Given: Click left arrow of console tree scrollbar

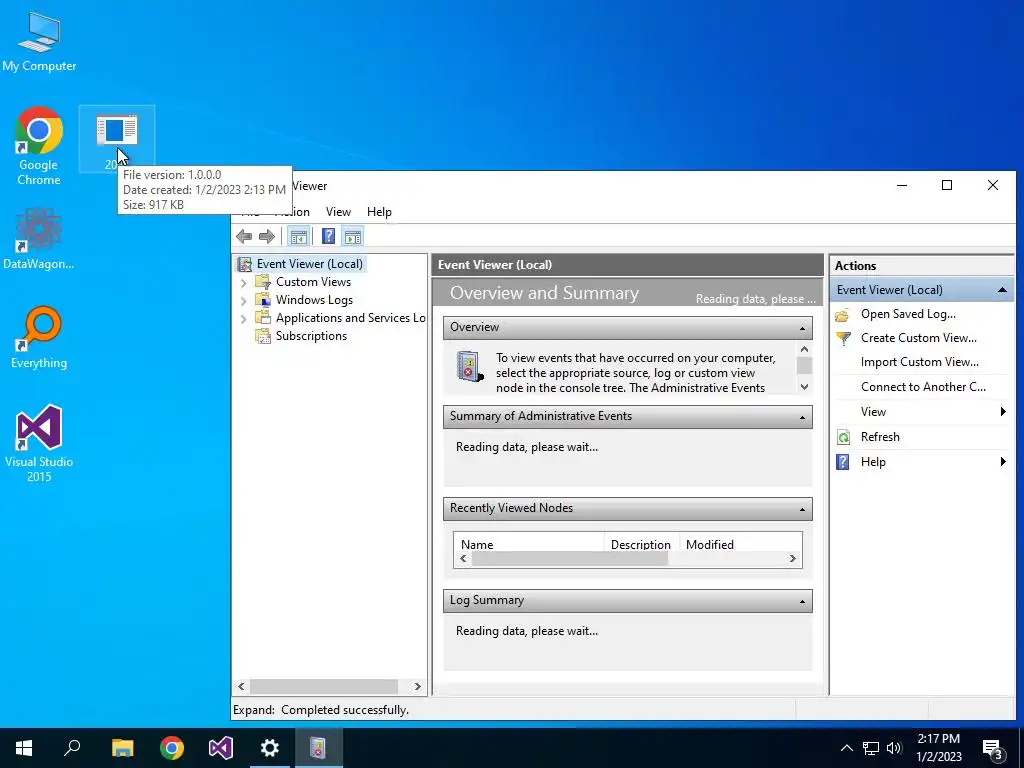Looking at the screenshot, I should [x=241, y=686].
